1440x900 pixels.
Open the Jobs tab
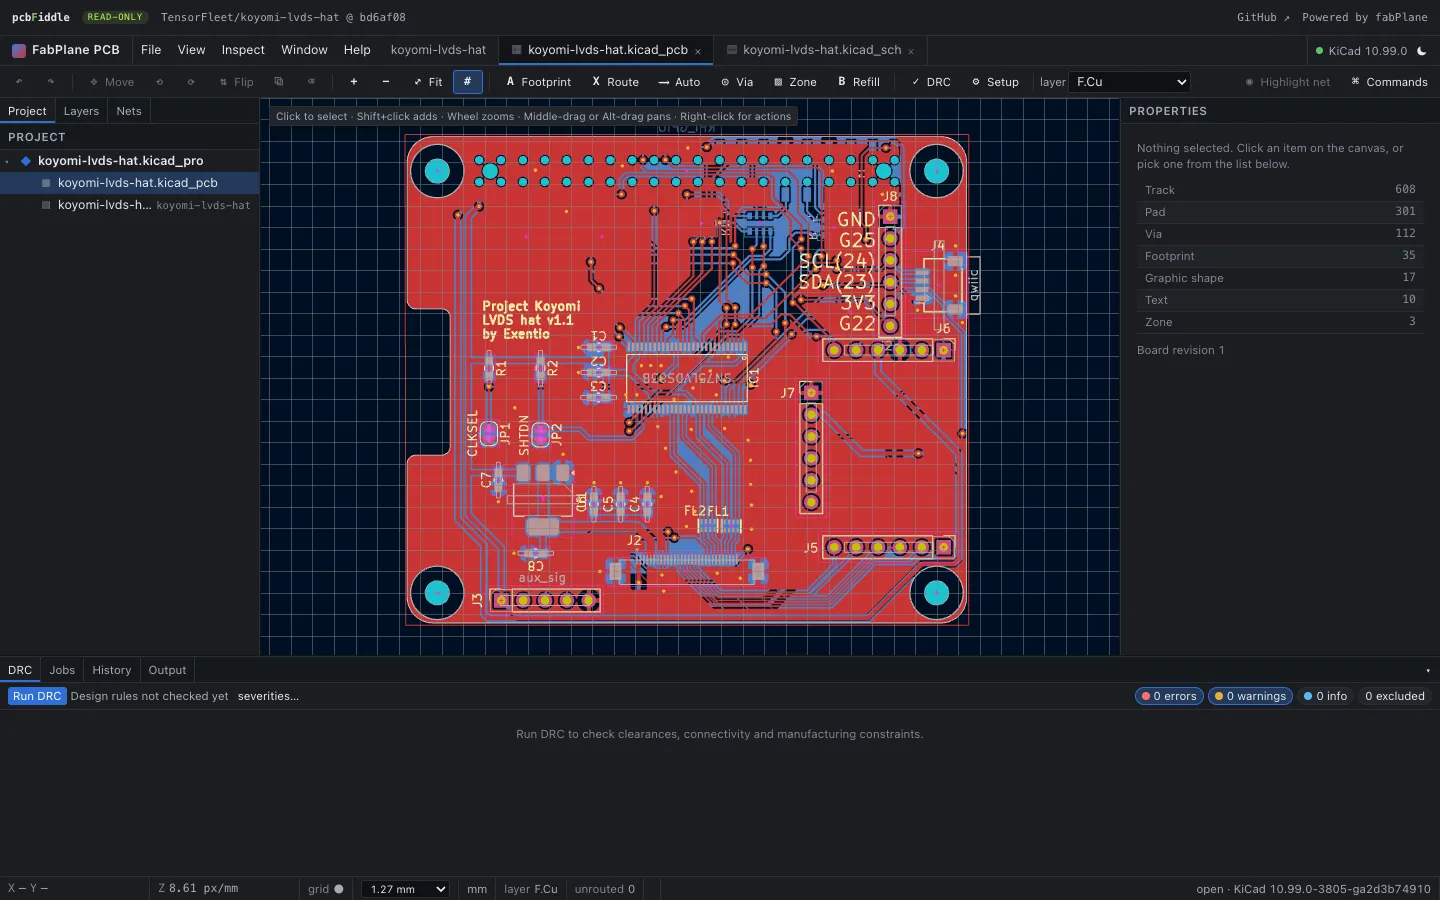coord(62,670)
